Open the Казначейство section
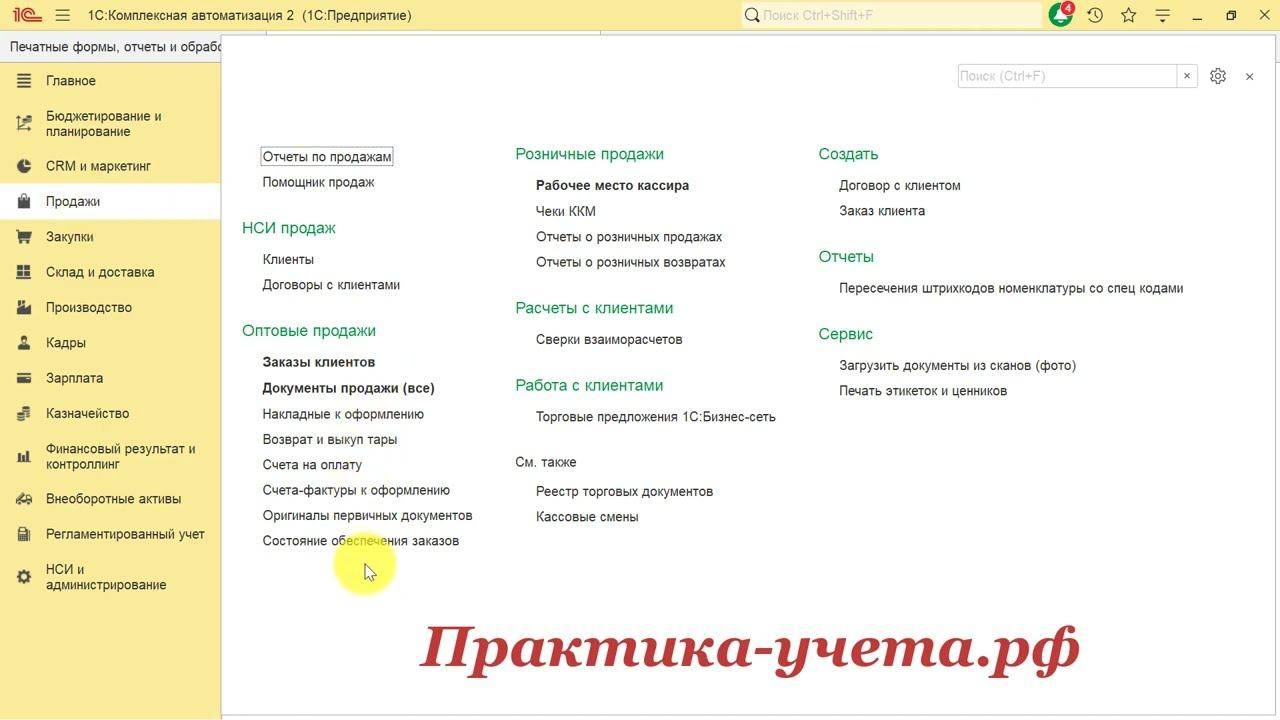This screenshot has width=1280, height=720. [x=87, y=413]
